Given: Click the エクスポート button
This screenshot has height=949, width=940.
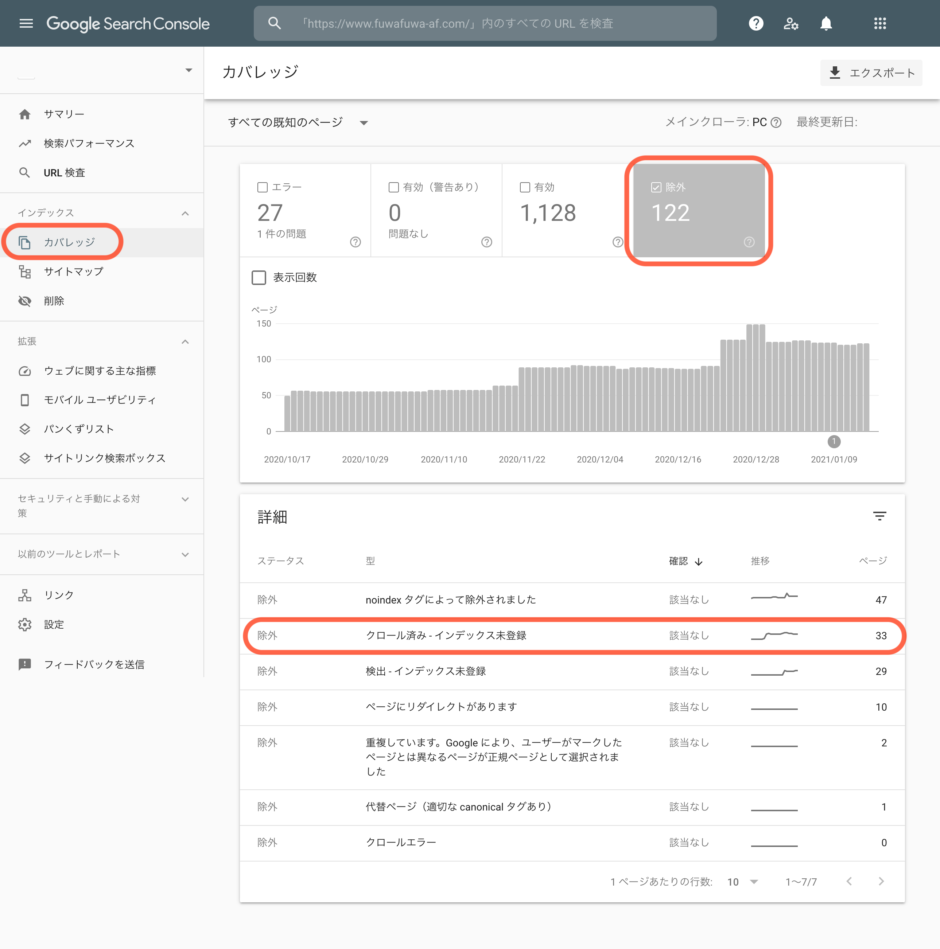Looking at the screenshot, I should pos(871,73).
